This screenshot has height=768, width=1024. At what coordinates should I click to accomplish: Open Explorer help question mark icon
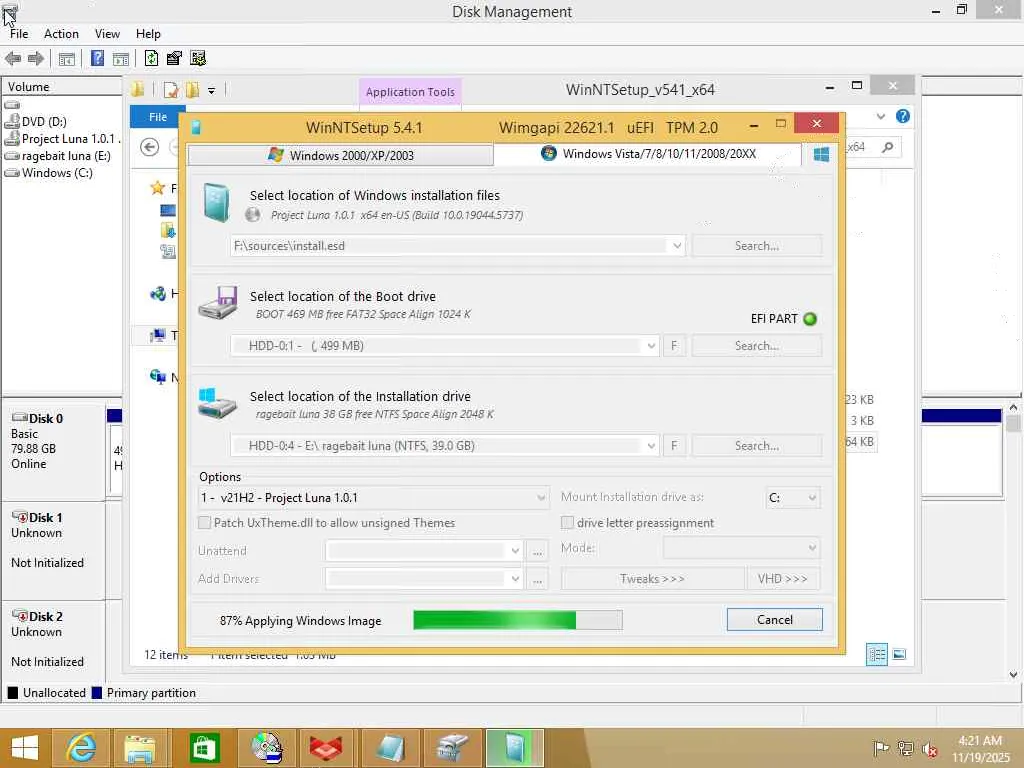(x=903, y=116)
